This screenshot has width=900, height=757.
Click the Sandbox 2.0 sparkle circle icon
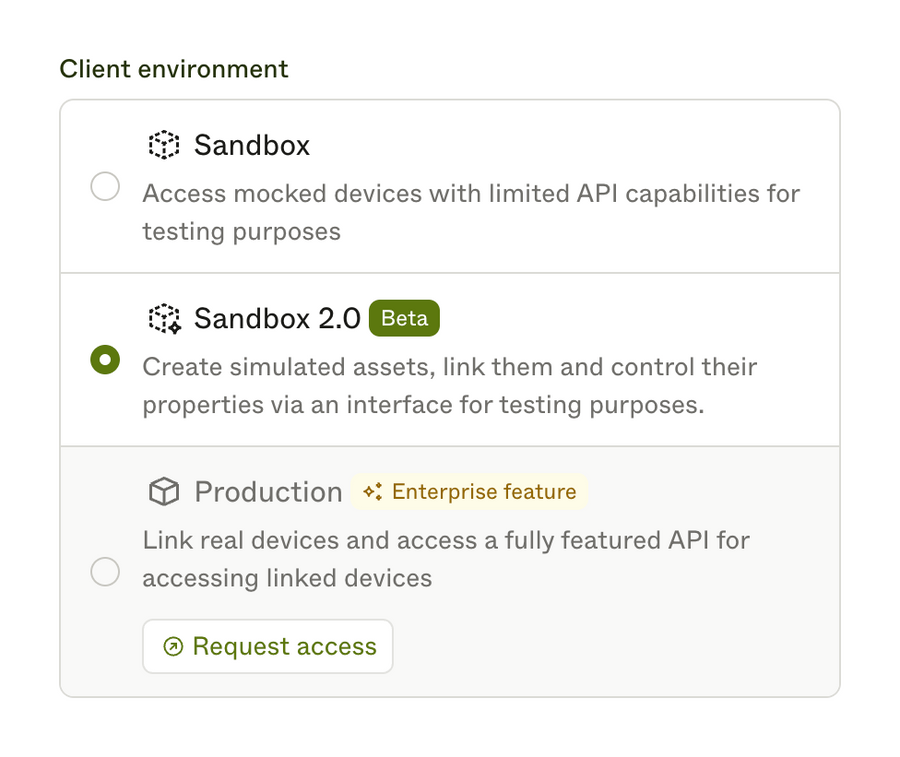click(163, 318)
